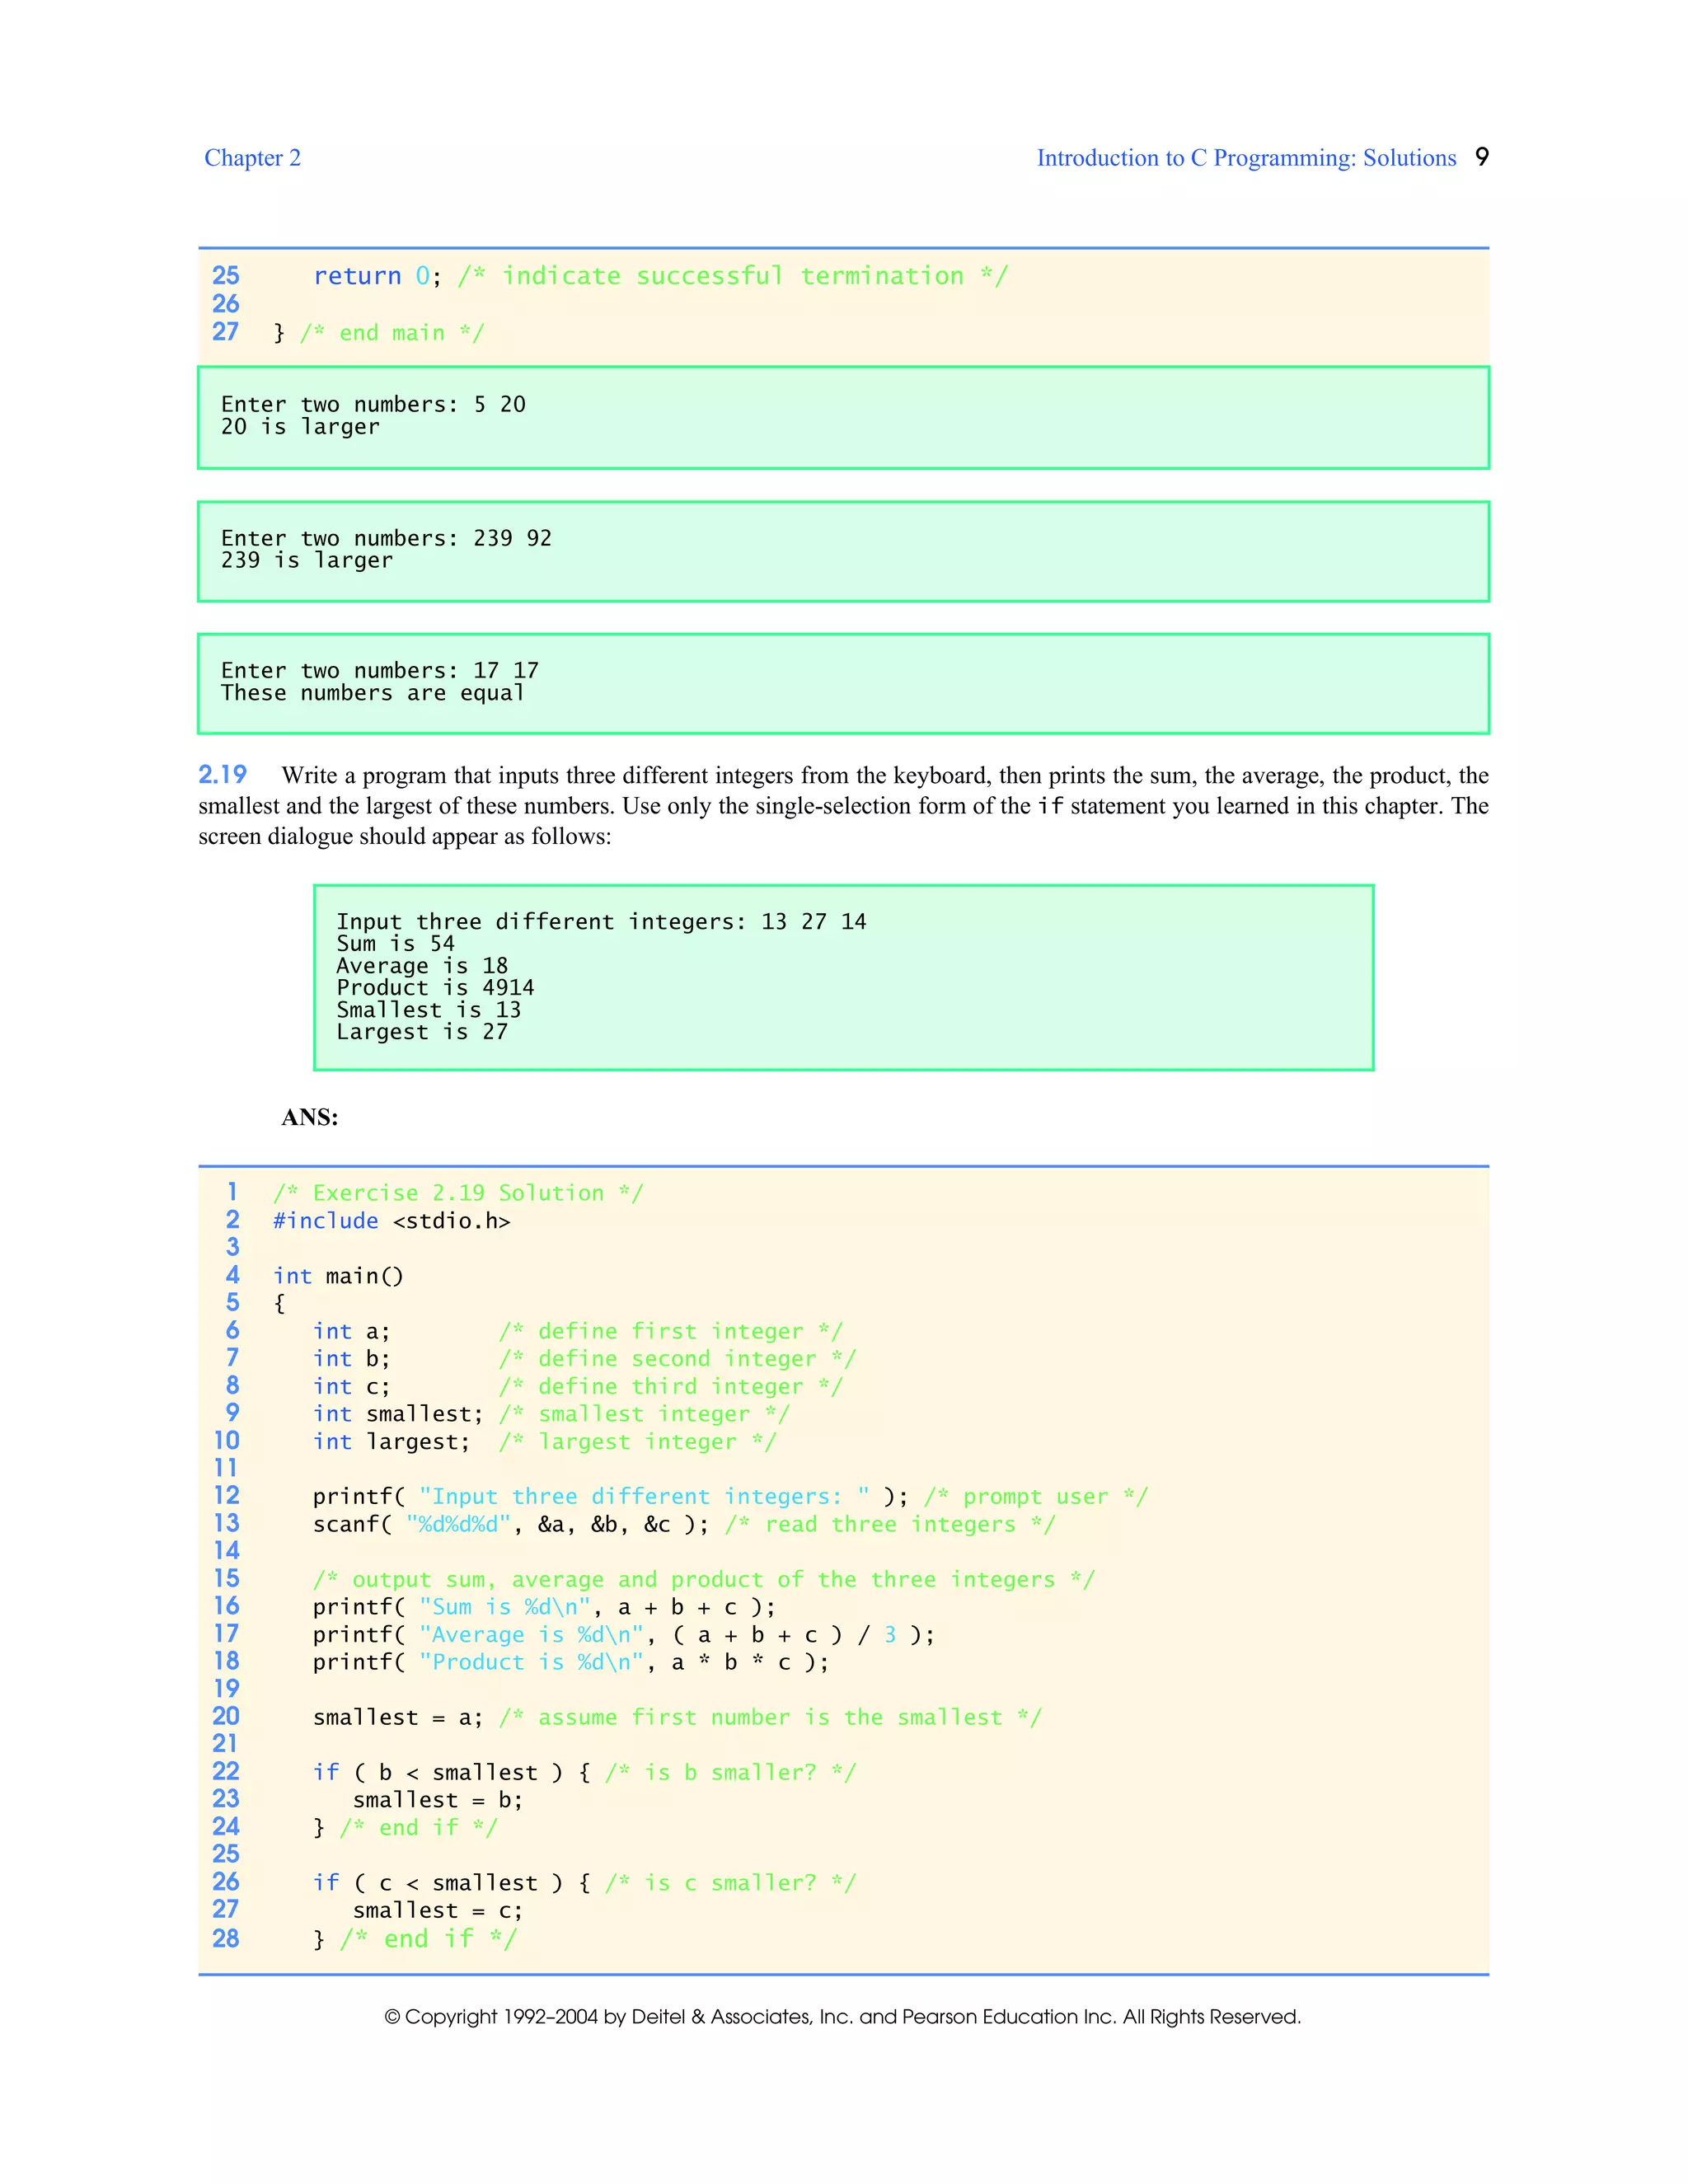Click the 'Largest is 27' line

(x=422, y=1032)
